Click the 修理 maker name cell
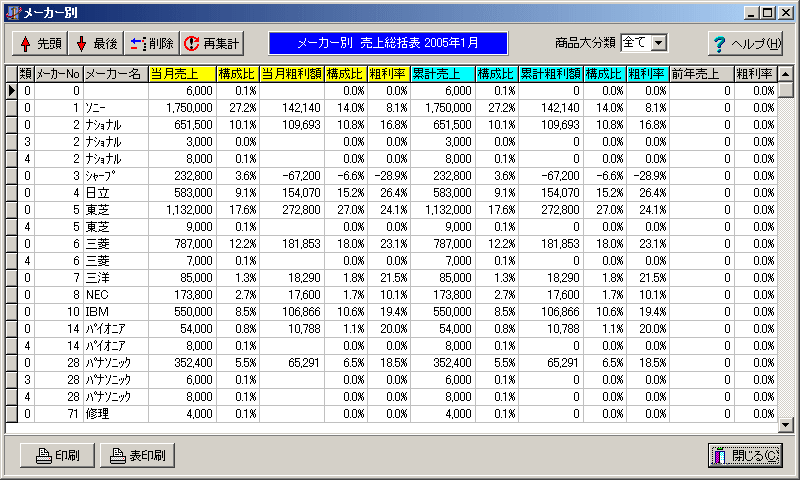 pyautogui.click(x=116, y=414)
